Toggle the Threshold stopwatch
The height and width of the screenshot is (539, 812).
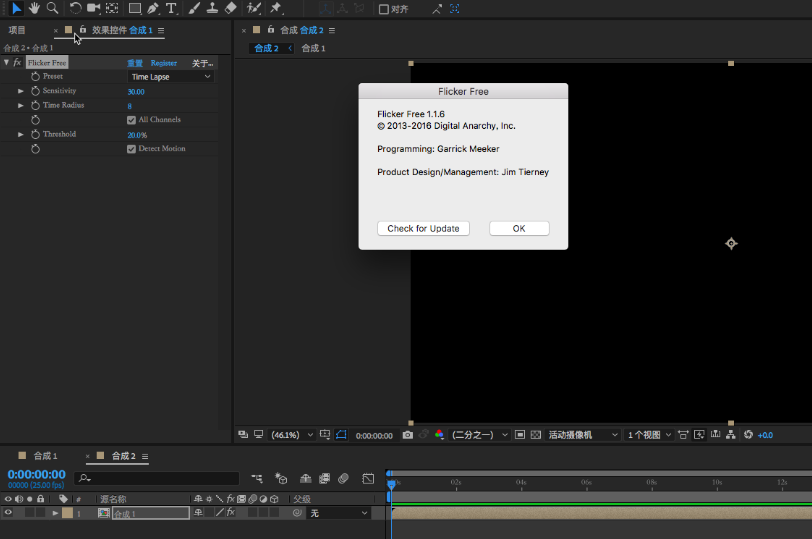[x=35, y=135]
